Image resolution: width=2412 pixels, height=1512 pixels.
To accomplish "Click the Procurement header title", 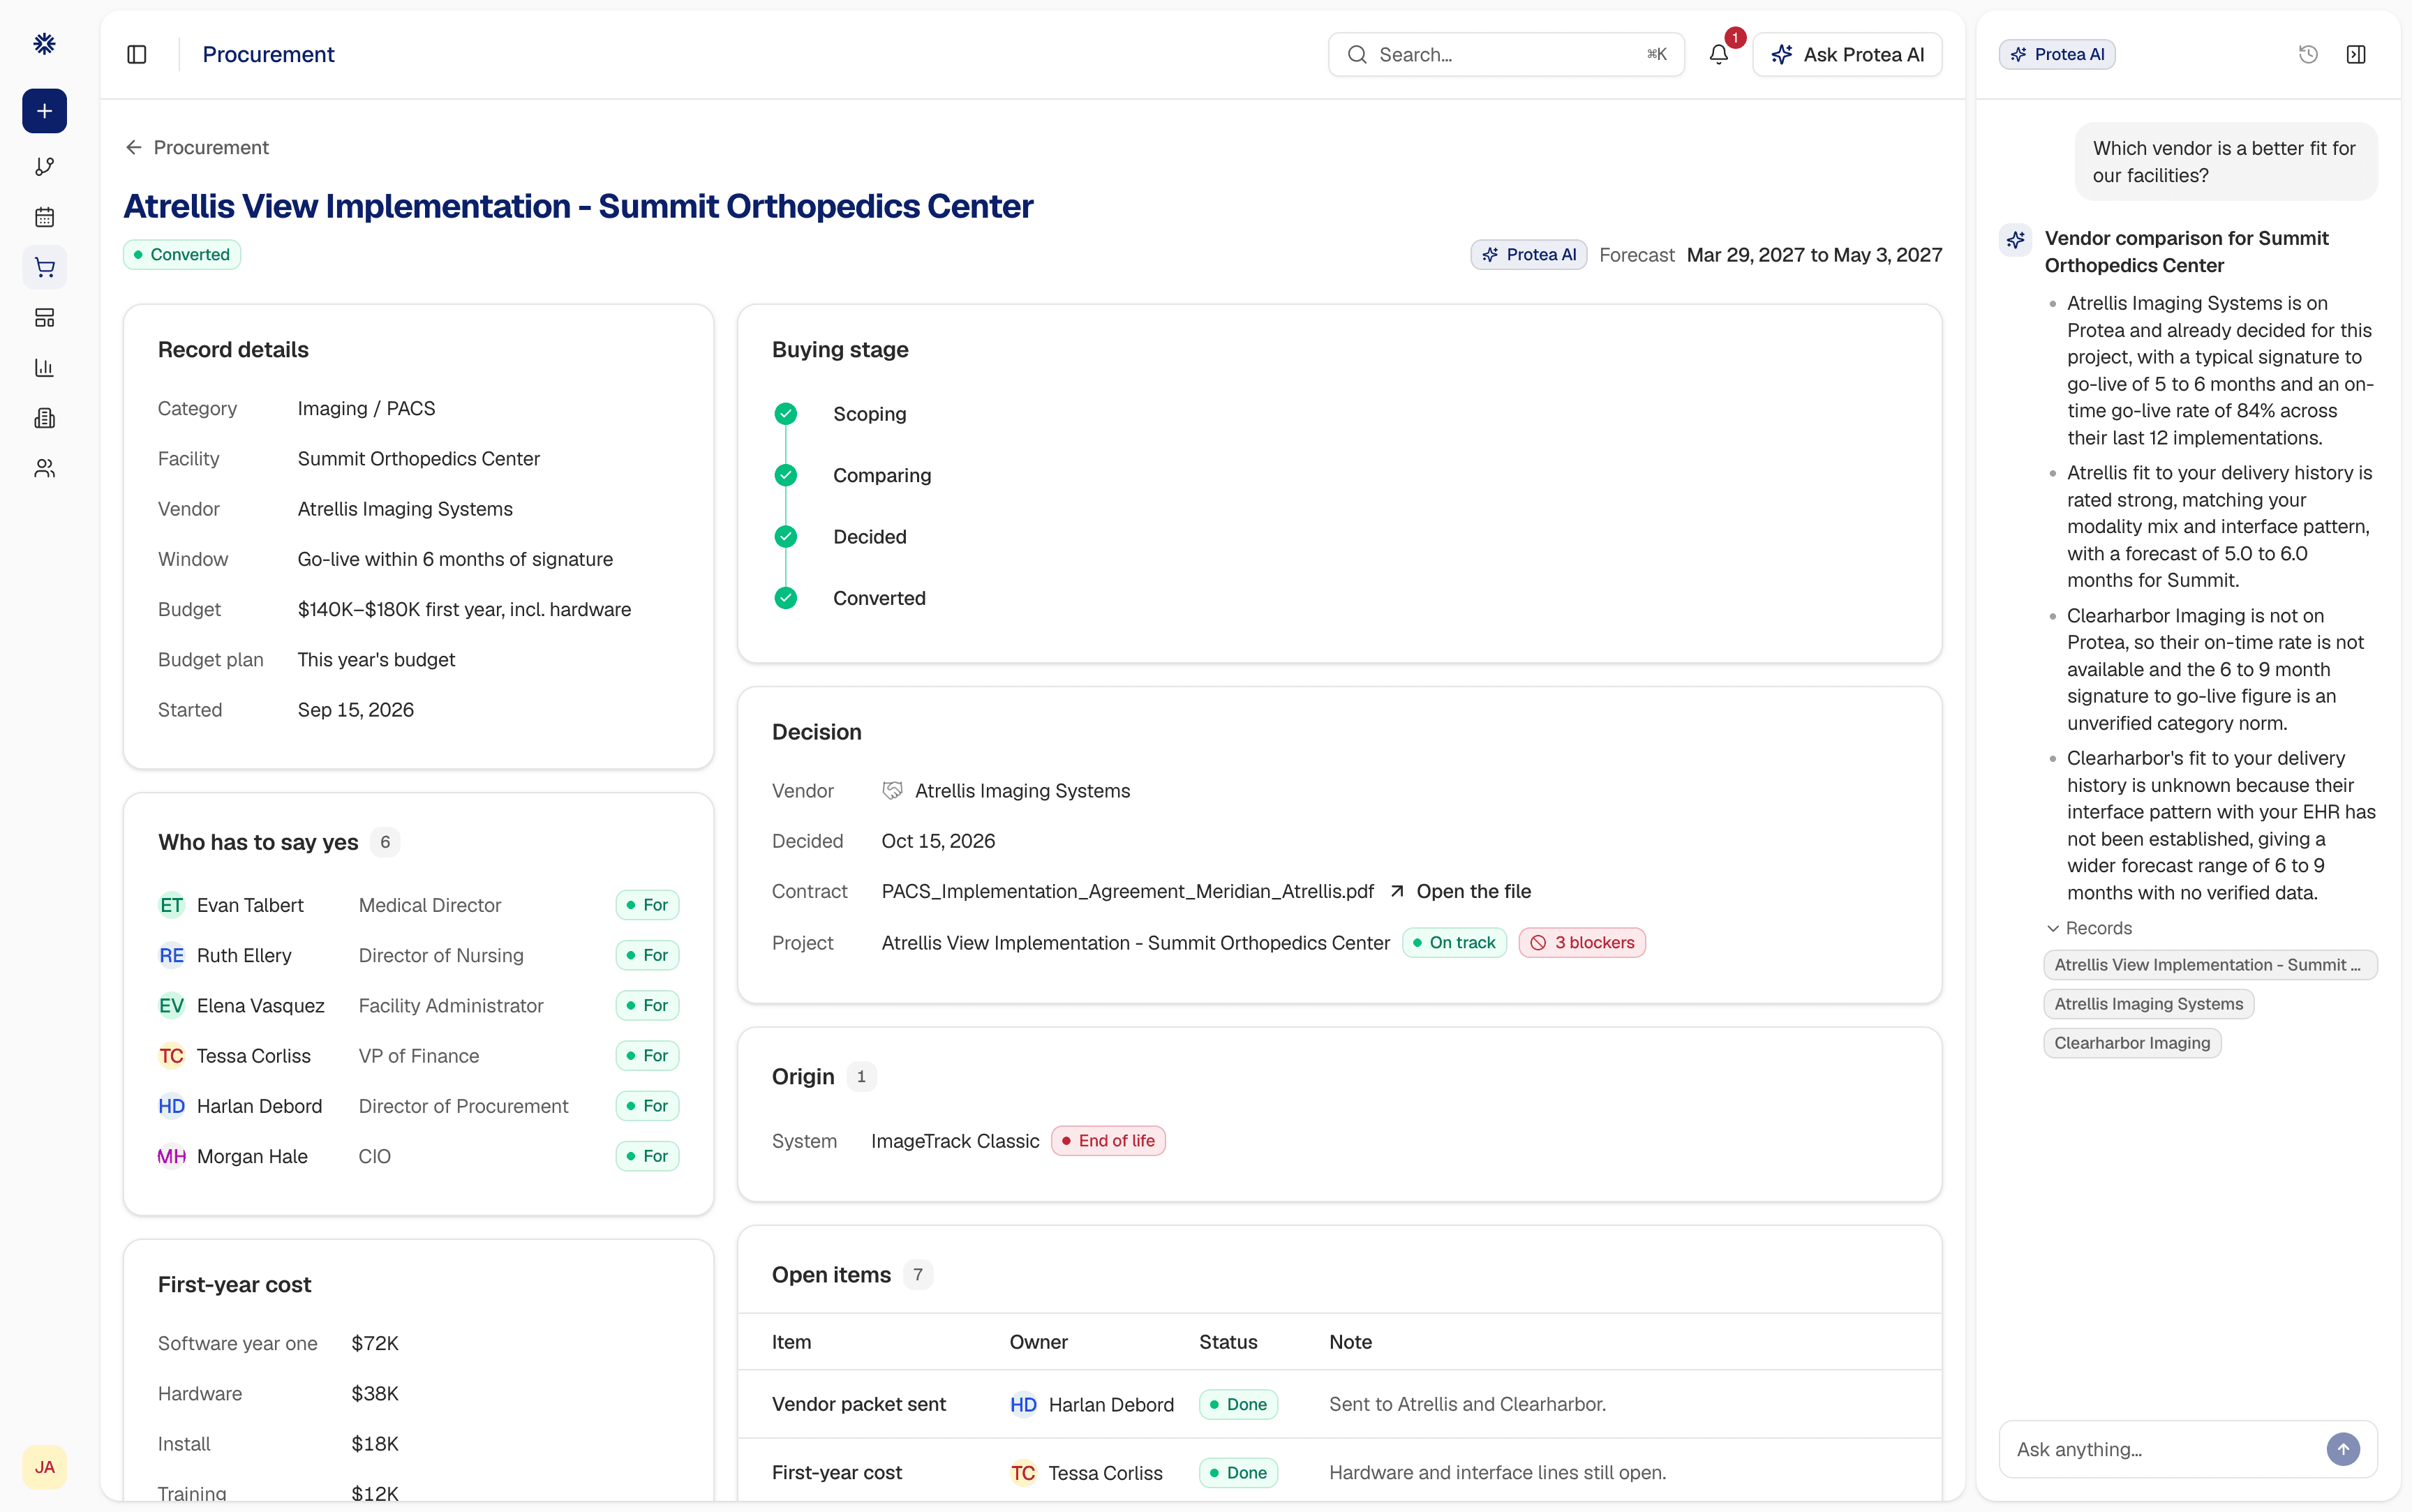I will coord(268,55).
